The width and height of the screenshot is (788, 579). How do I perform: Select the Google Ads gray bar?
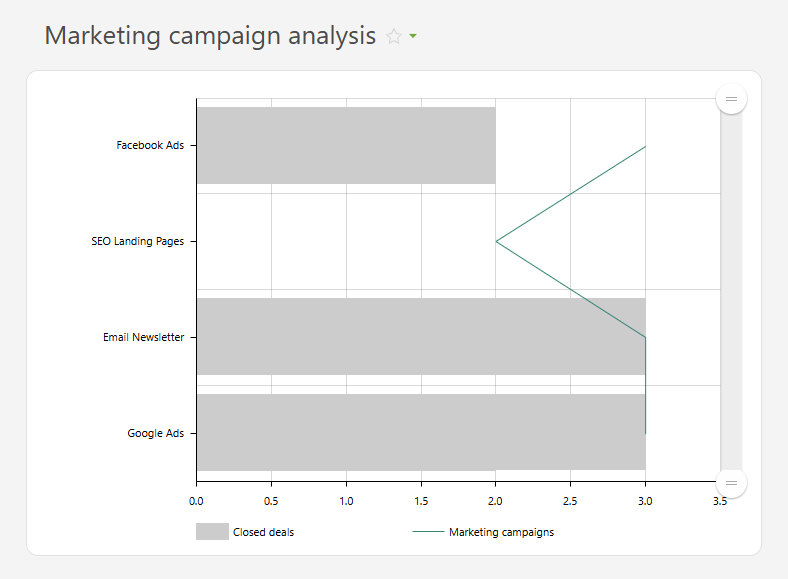[x=421, y=432]
